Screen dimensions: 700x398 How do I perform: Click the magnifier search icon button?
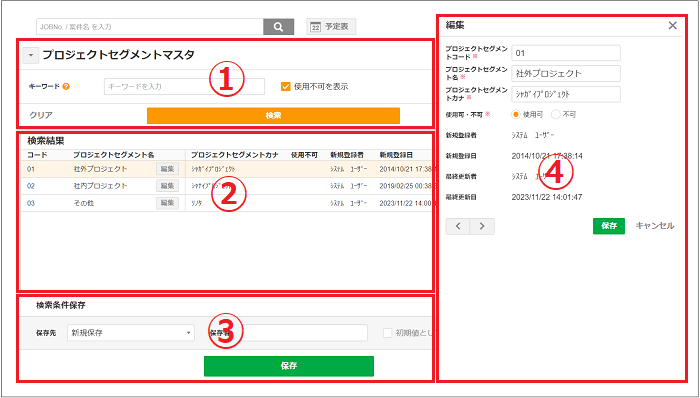tap(279, 27)
